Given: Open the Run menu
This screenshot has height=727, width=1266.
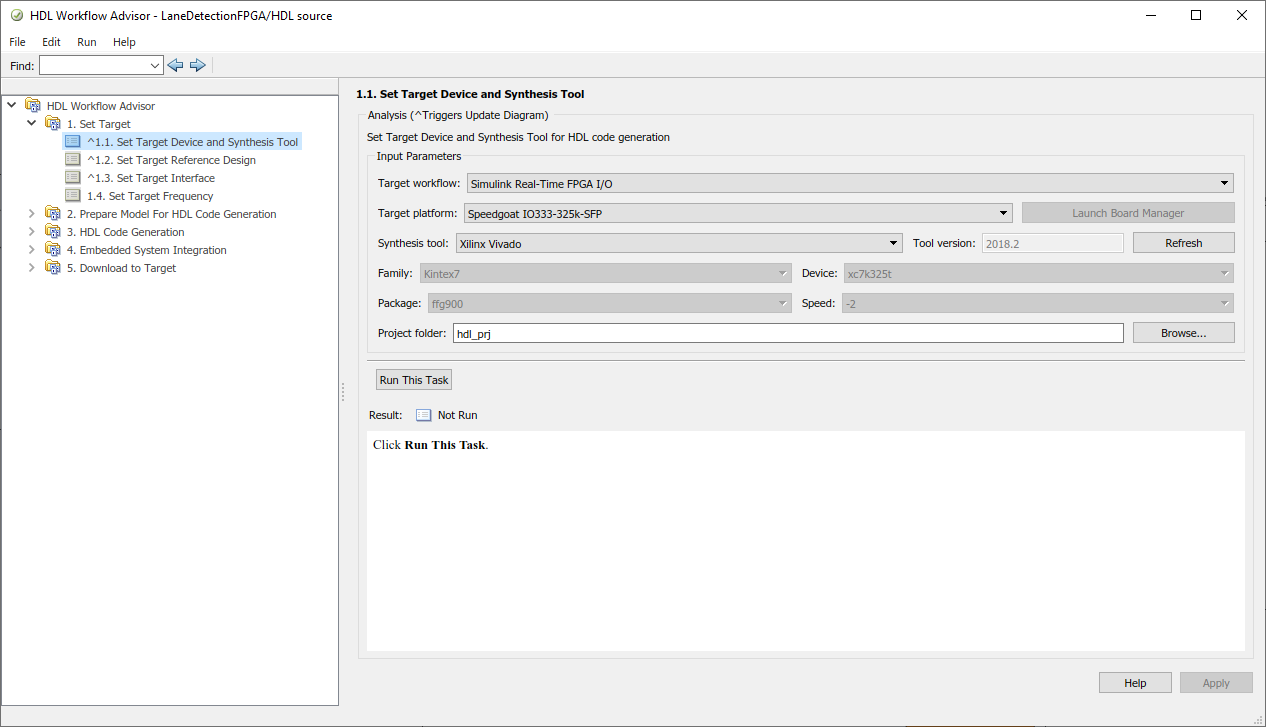Looking at the screenshot, I should (x=87, y=42).
